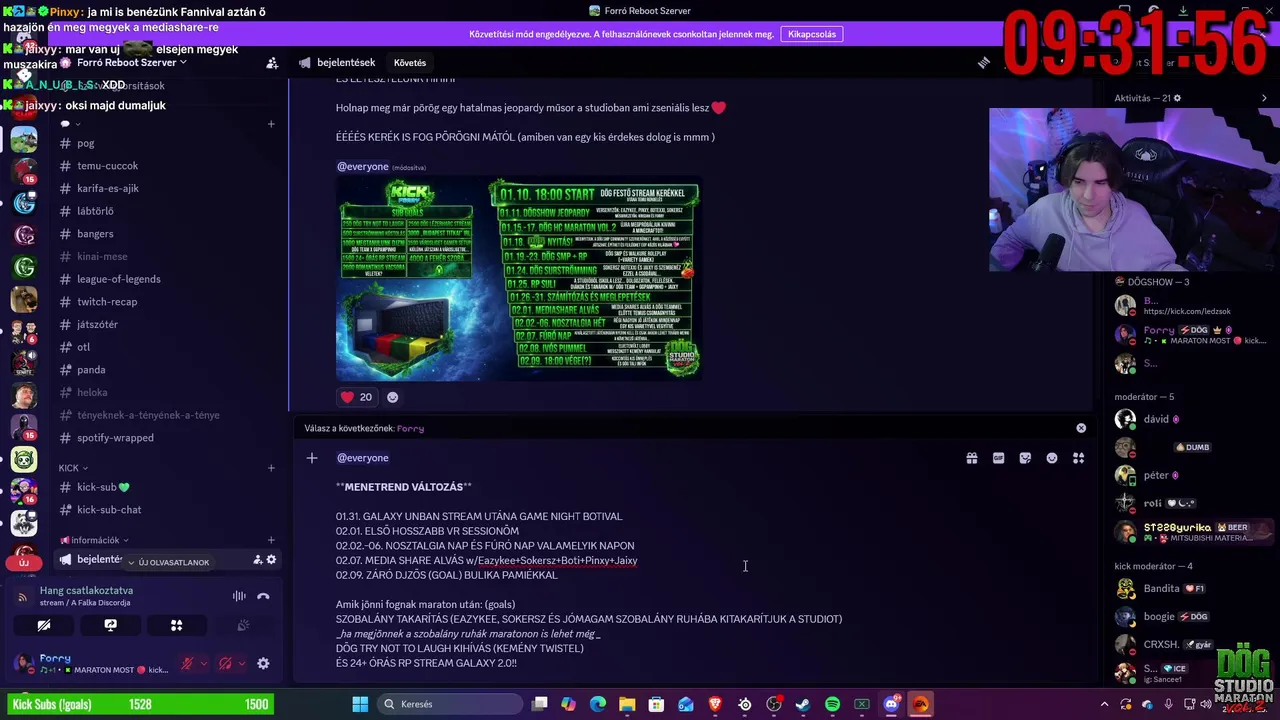Click the taskbar Keresés search box
The height and width of the screenshot is (720, 1280).
(450, 704)
